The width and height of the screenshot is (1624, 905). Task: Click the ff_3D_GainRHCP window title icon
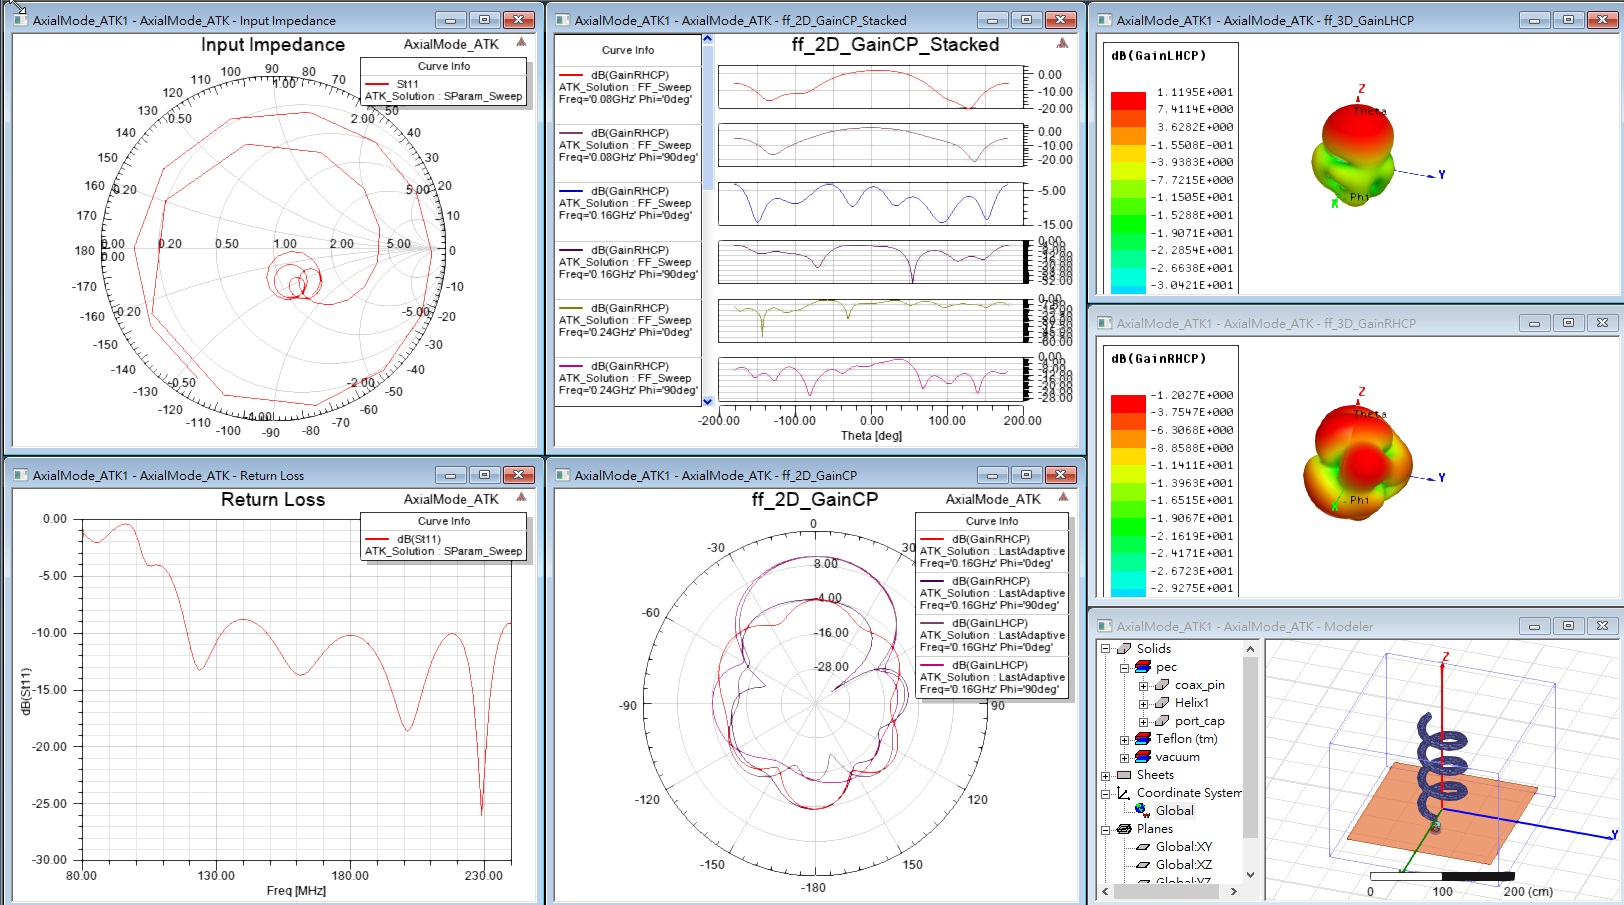pos(1104,323)
